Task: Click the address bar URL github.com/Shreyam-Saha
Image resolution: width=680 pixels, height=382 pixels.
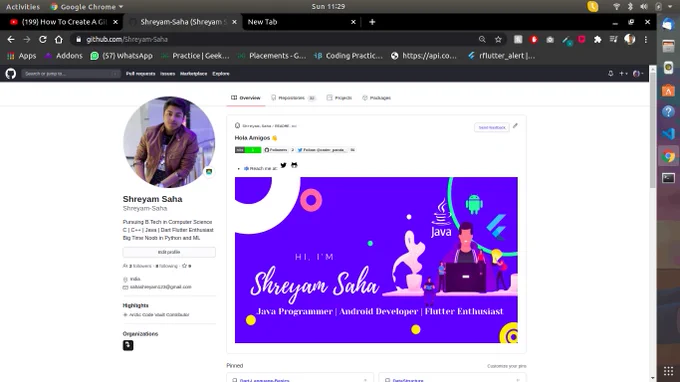Action: point(127,39)
